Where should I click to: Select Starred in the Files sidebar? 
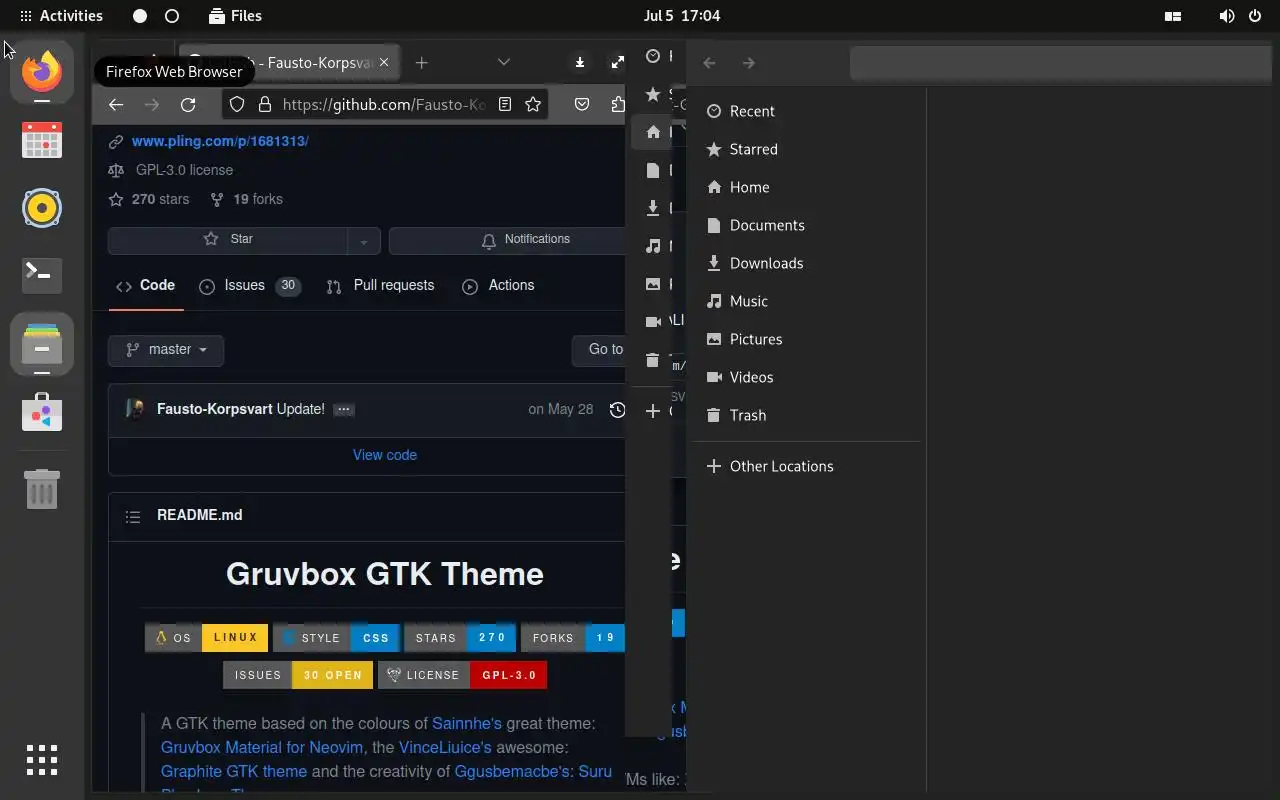point(806,149)
